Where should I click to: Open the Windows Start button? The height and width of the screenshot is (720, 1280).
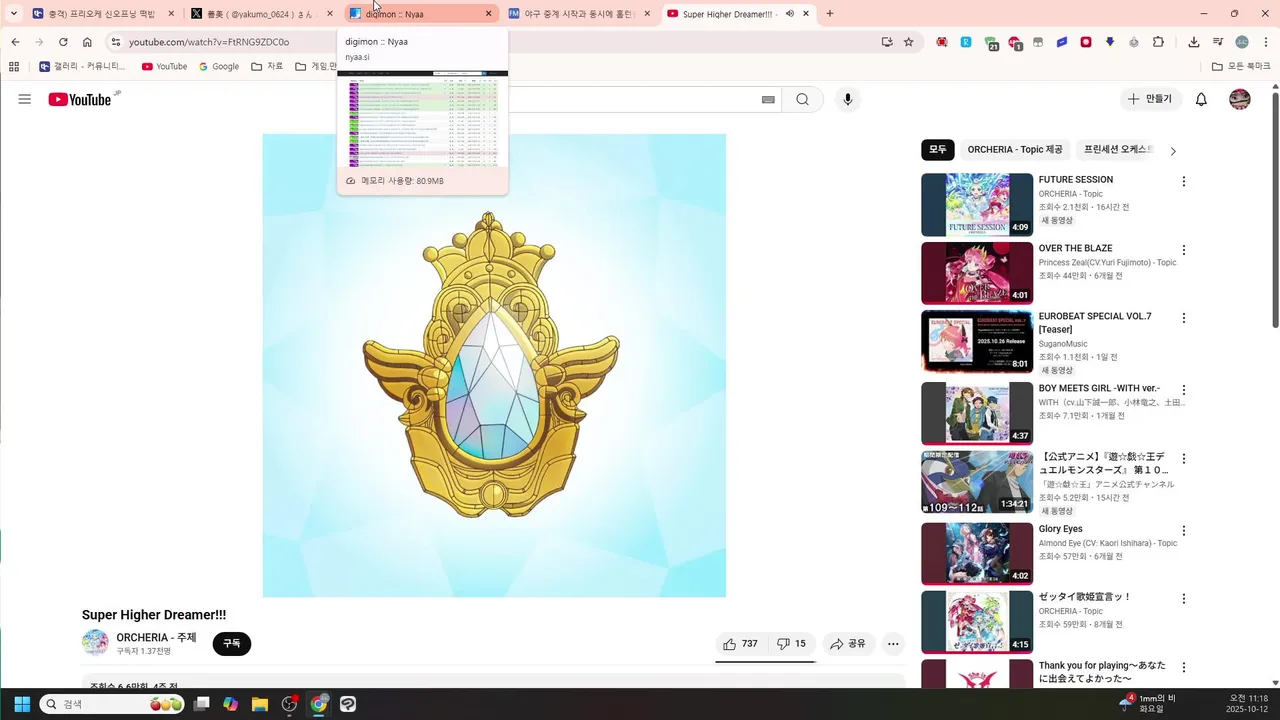tap(22, 704)
